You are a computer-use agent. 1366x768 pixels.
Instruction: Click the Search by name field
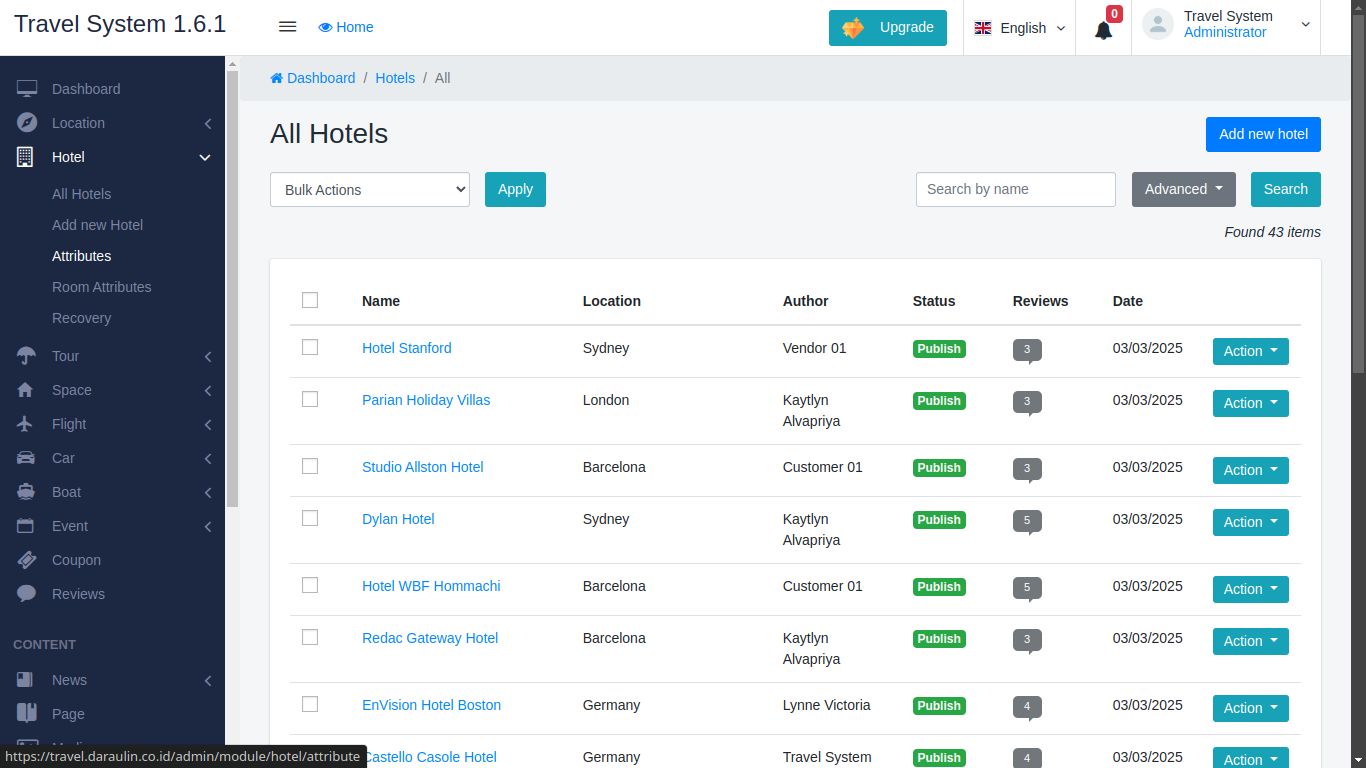click(1015, 189)
